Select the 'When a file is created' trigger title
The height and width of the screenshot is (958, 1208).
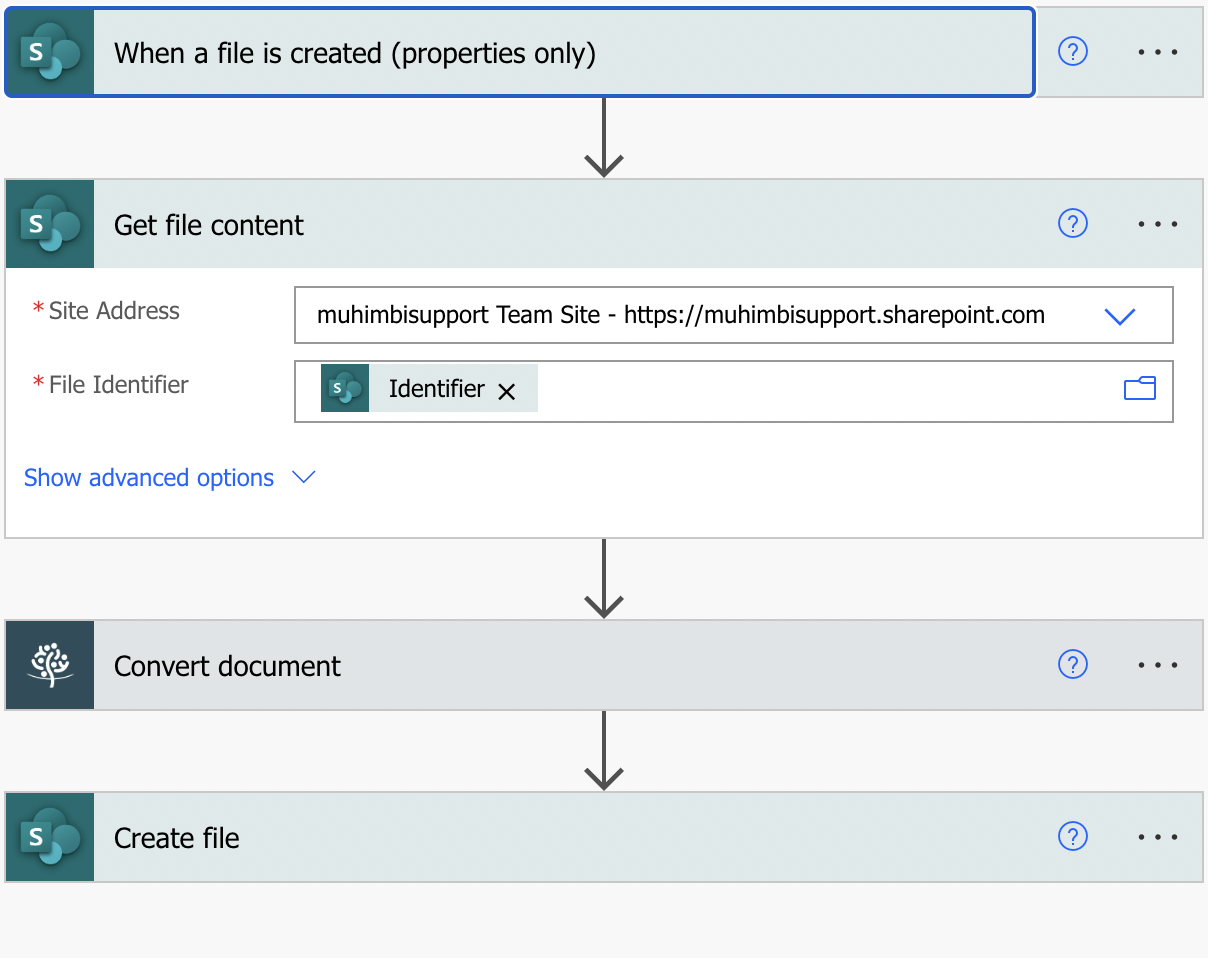(354, 53)
